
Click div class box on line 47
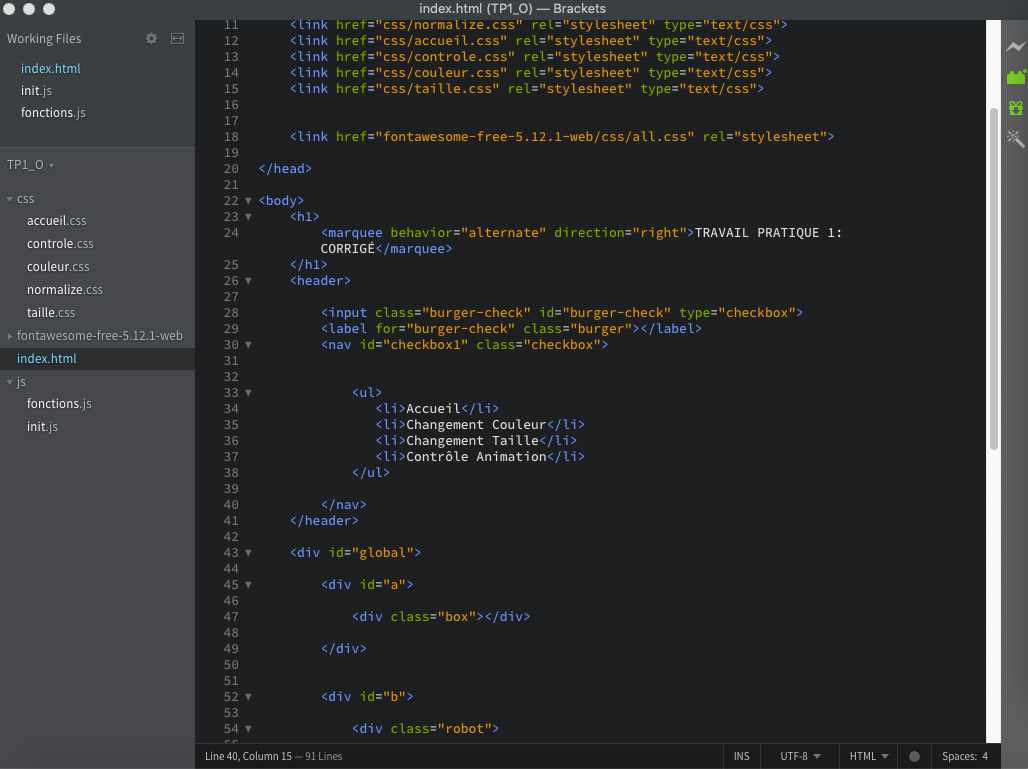441,617
